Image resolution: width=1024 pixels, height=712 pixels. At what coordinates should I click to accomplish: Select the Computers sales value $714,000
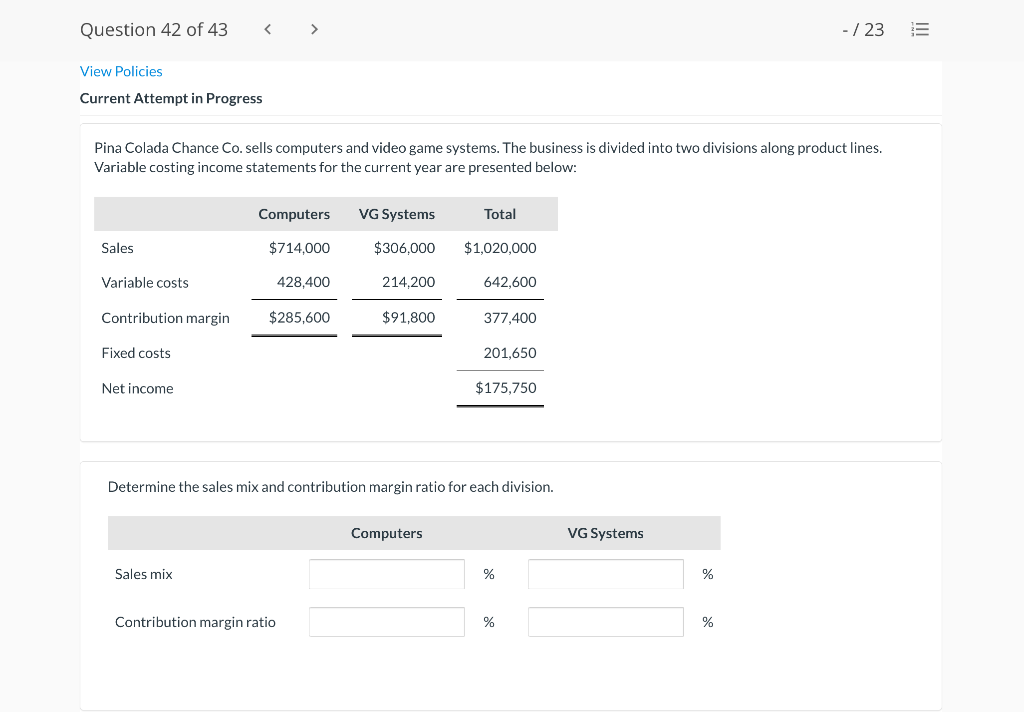coord(299,248)
